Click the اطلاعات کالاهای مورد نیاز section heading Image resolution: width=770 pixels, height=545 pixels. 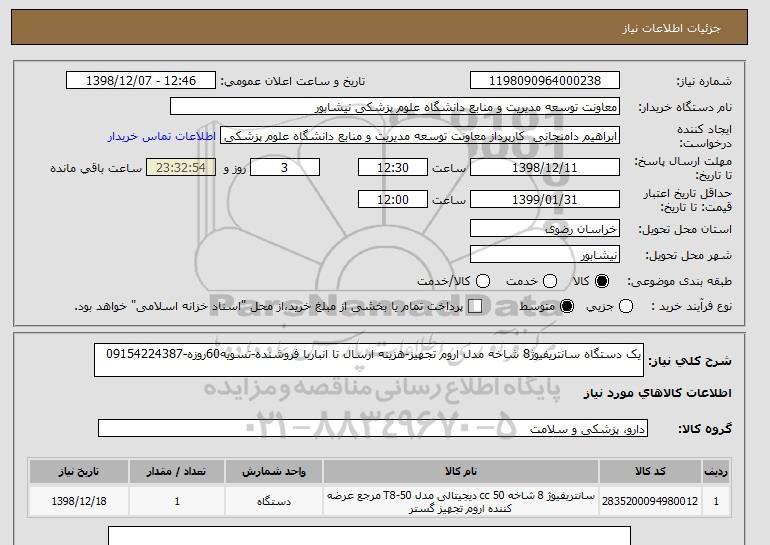[x=658, y=393]
